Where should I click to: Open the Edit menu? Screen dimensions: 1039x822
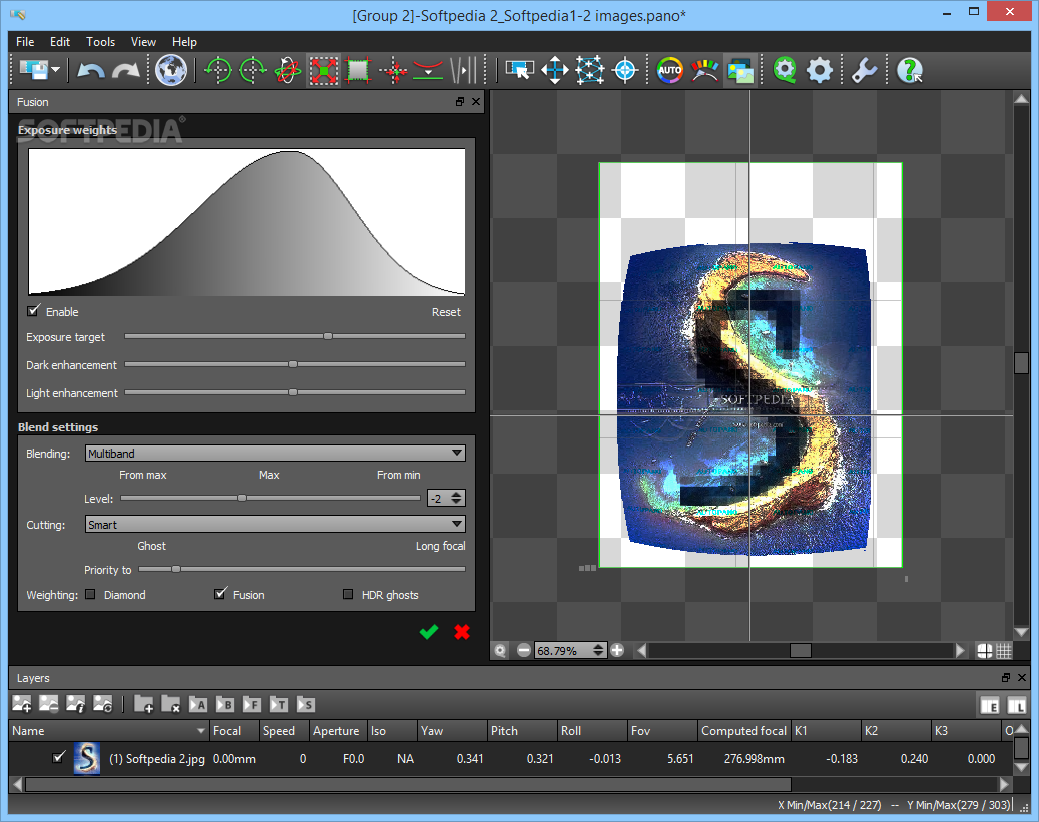tap(60, 42)
